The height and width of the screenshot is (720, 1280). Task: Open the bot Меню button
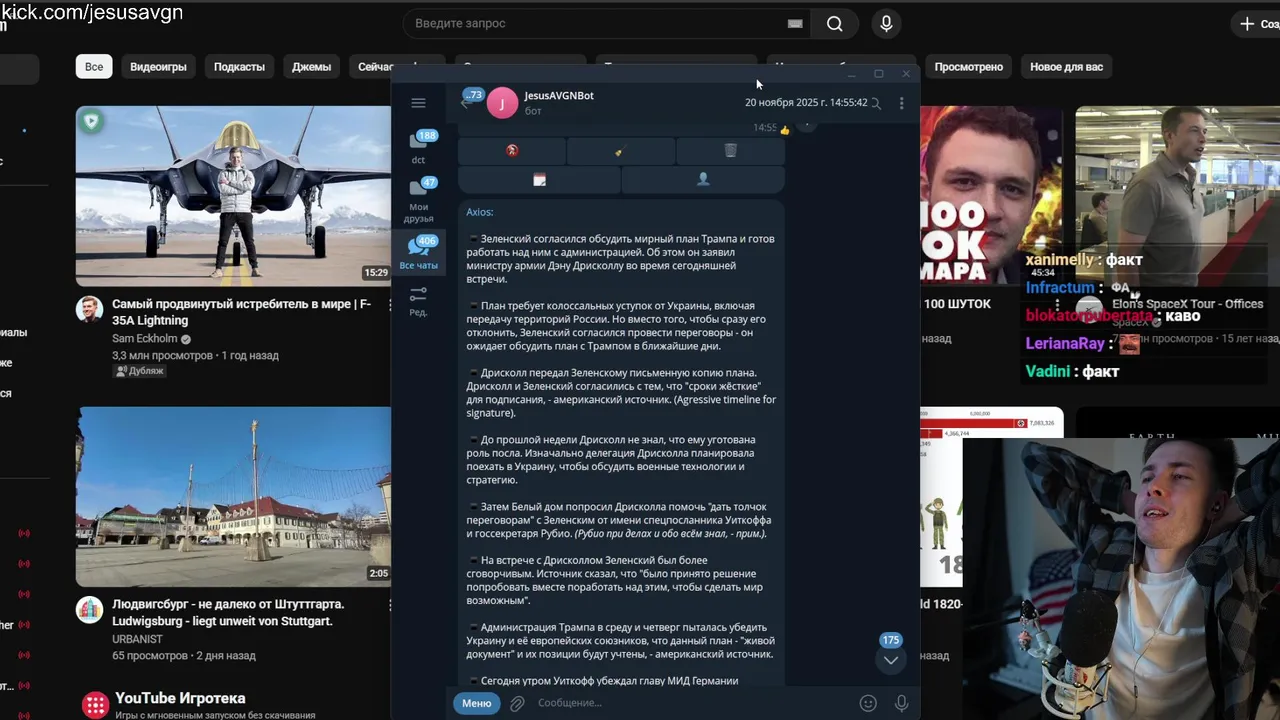click(477, 703)
